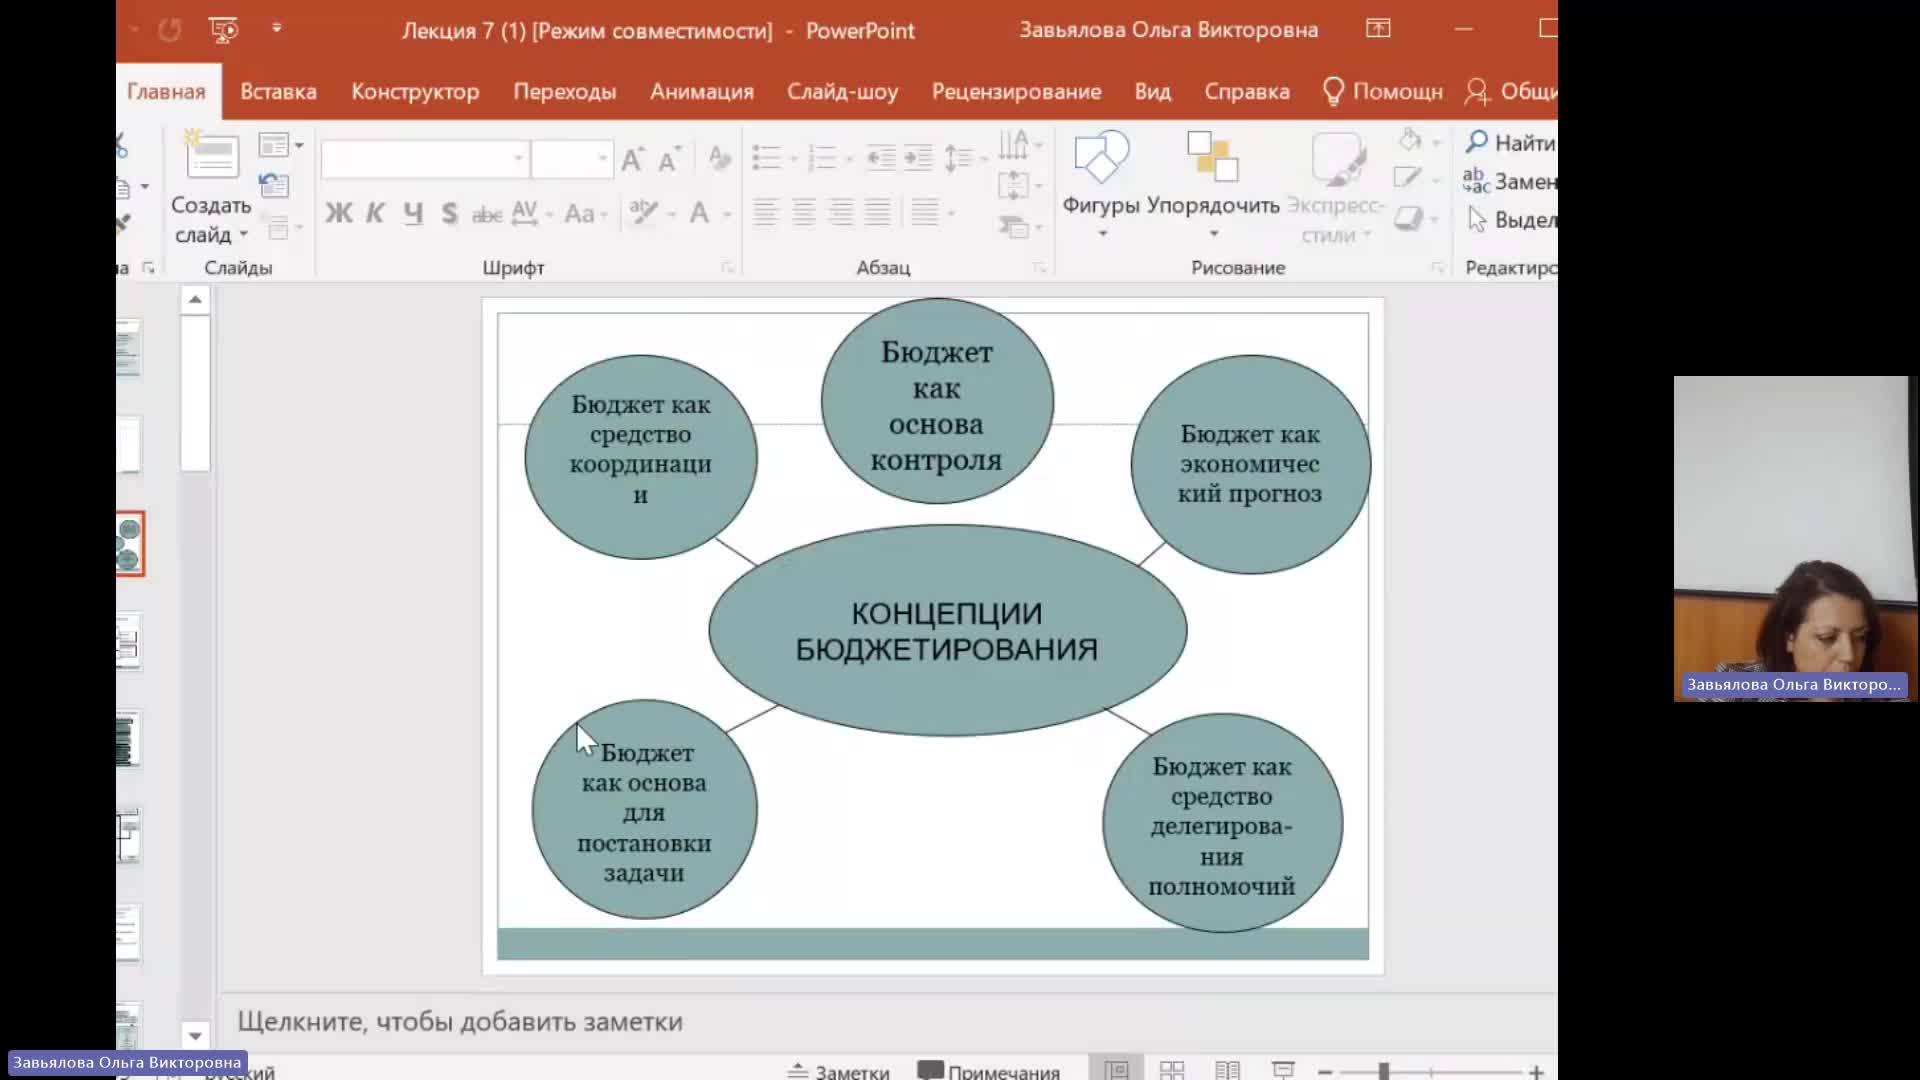Click numbered list icon

point(822,158)
